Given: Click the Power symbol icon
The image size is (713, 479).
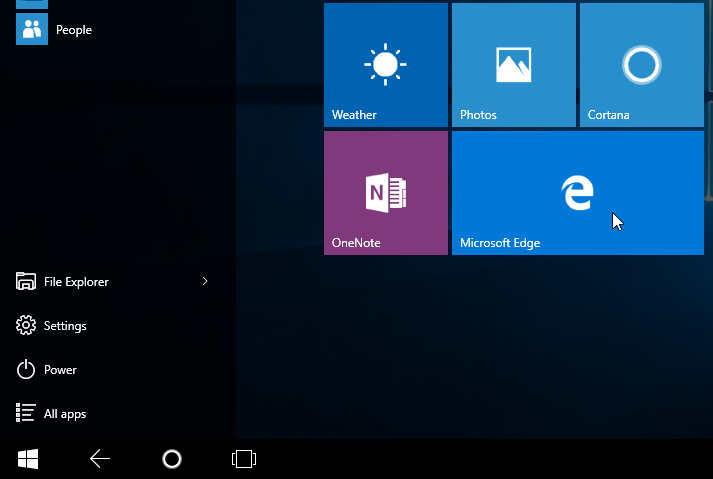Looking at the screenshot, I should [25, 369].
